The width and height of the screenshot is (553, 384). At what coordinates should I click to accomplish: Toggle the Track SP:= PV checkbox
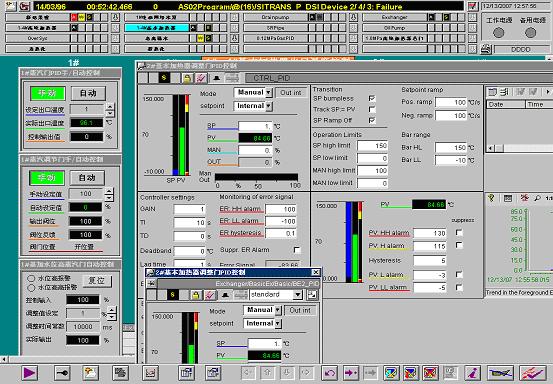click(x=372, y=109)
